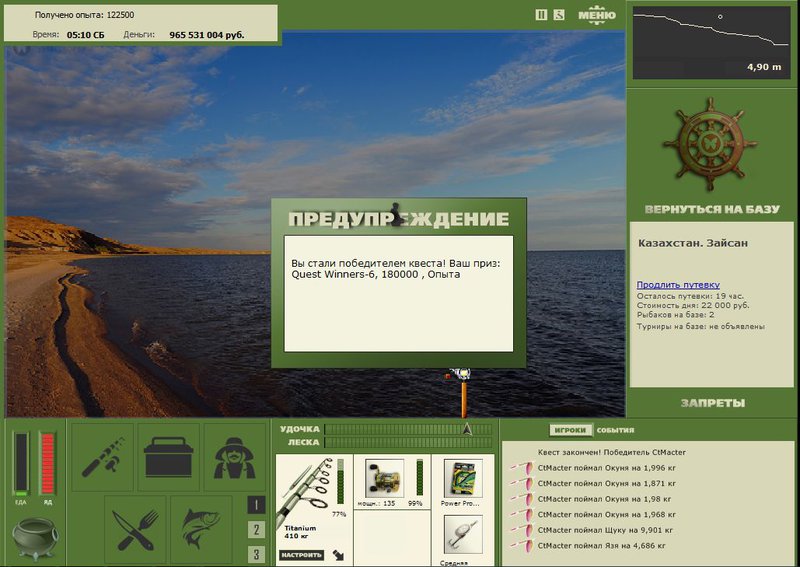
Task: Click the log entry Окуня на 1,996 кг
Action: point(607,468)
